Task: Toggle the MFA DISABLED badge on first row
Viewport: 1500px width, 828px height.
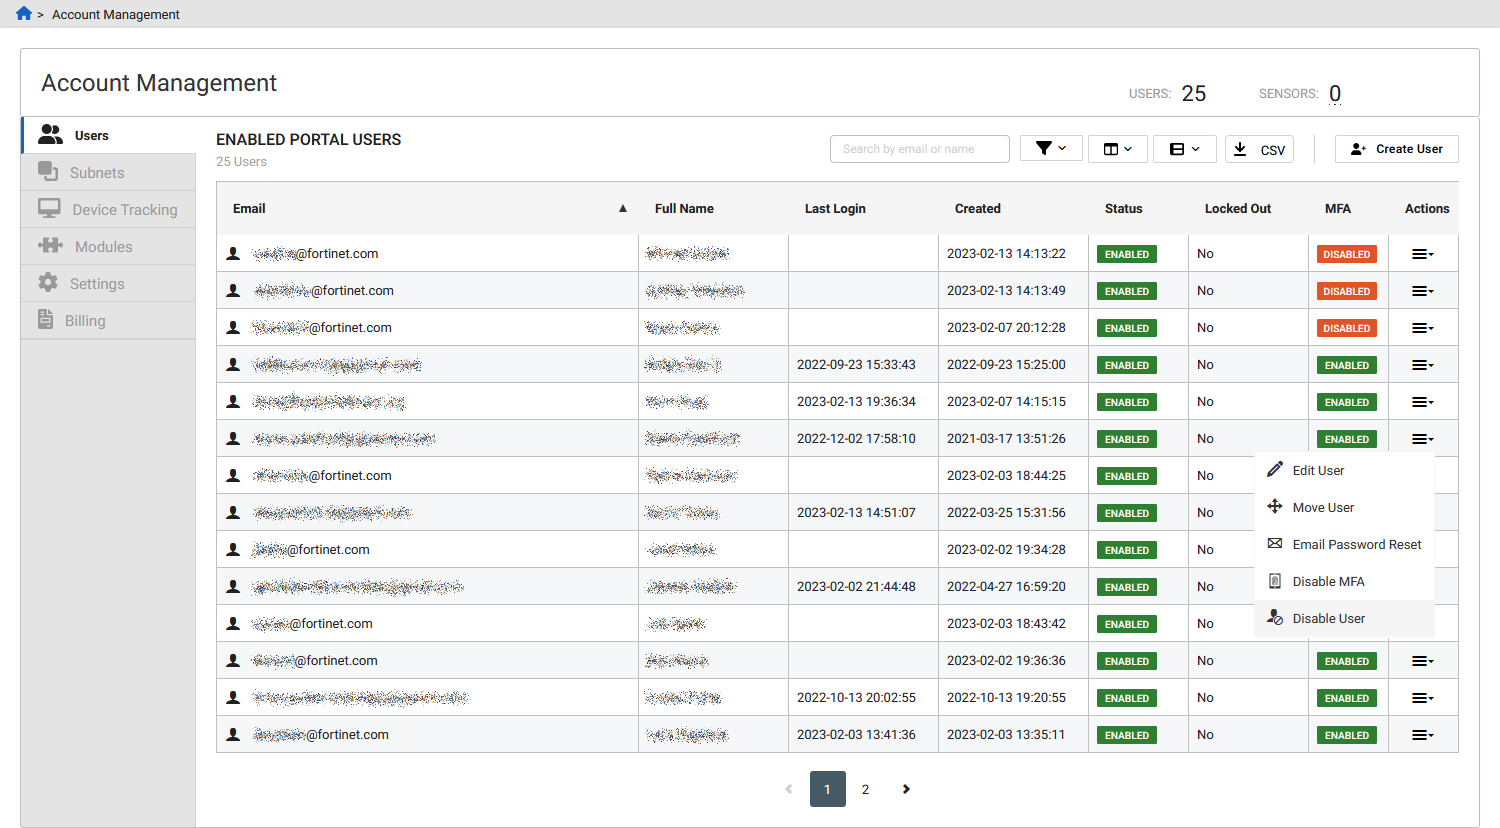Action: [1346, 253]
